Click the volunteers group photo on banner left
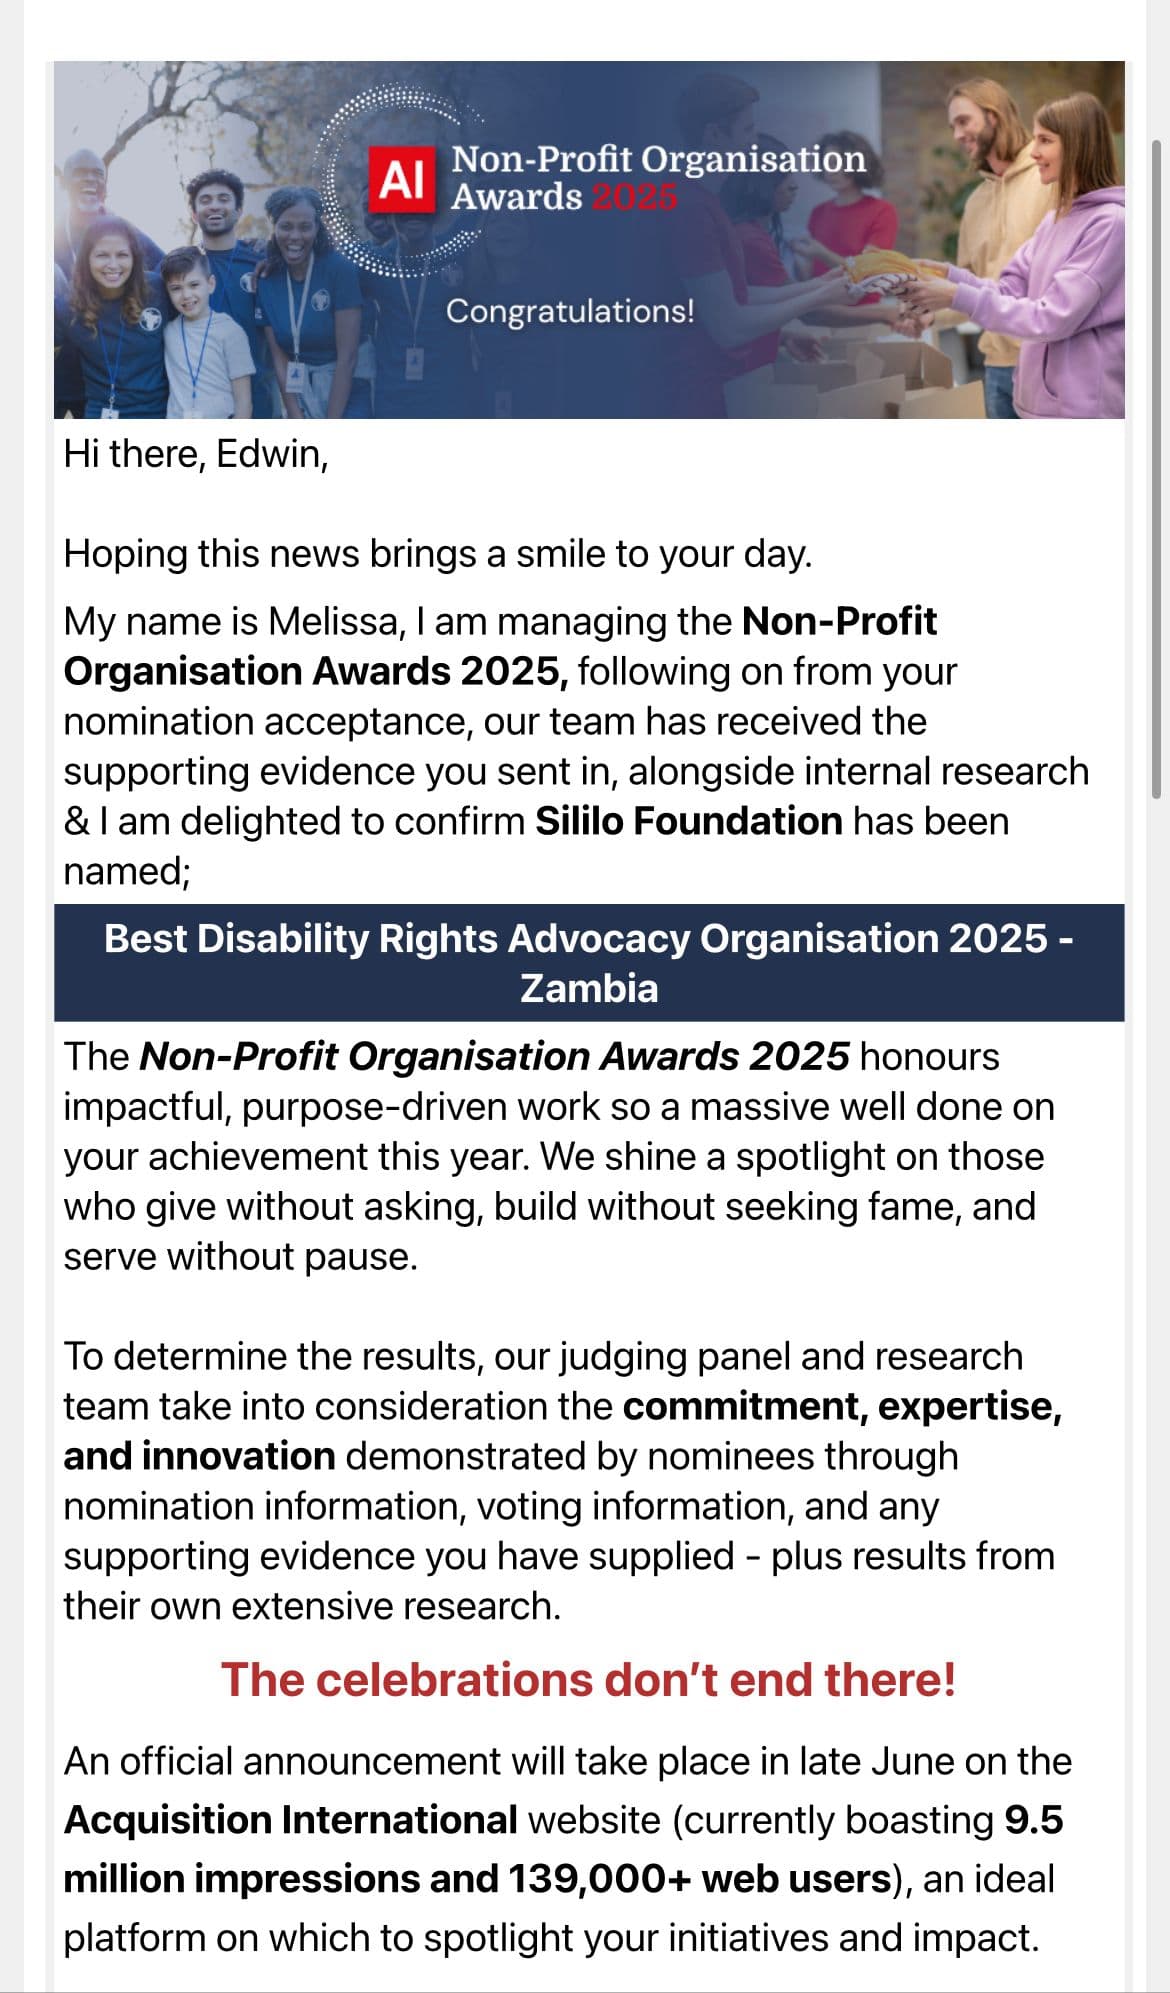The image size is (1170, 1993). coord(200,290)
